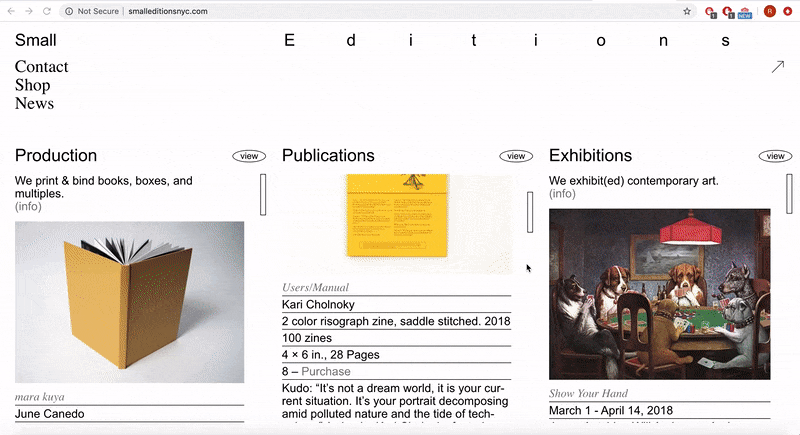
Task: Click the '4 × 6 in., 28 Pages' line
Action: coord(331,355)
